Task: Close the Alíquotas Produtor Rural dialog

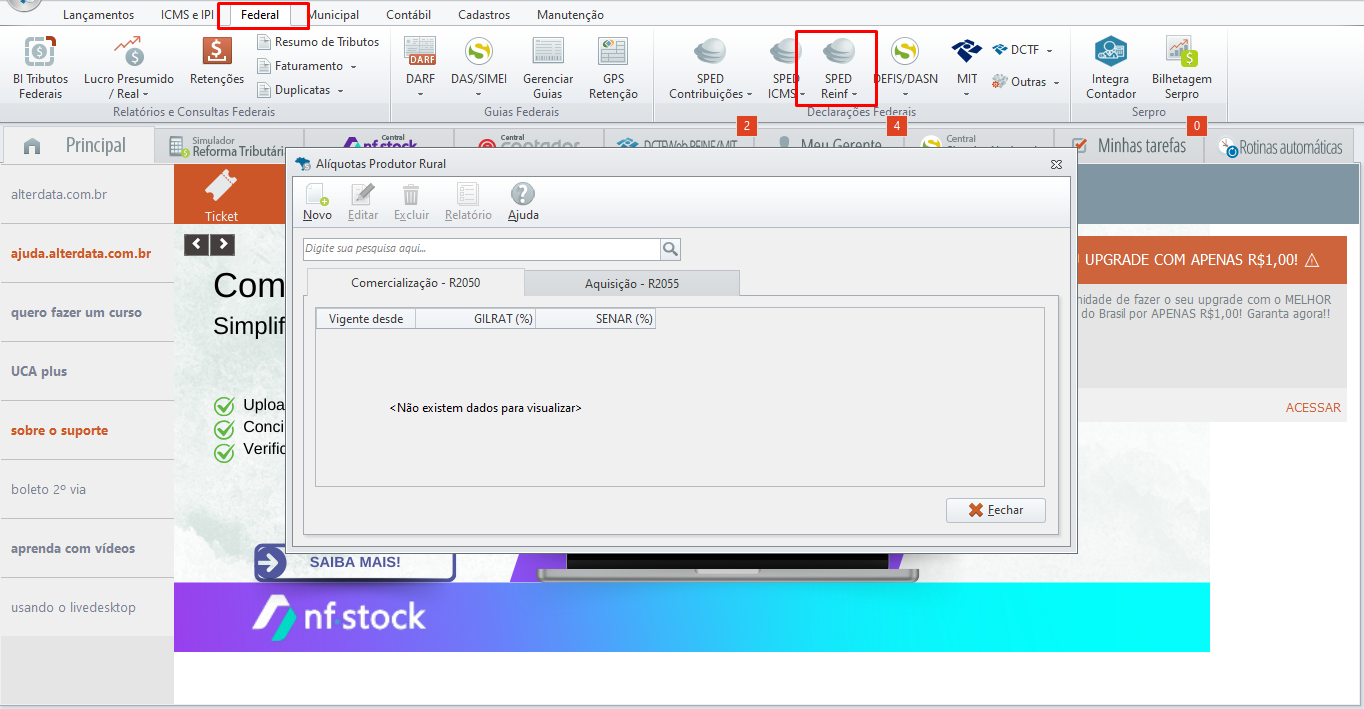Action: coord(1056,164)
